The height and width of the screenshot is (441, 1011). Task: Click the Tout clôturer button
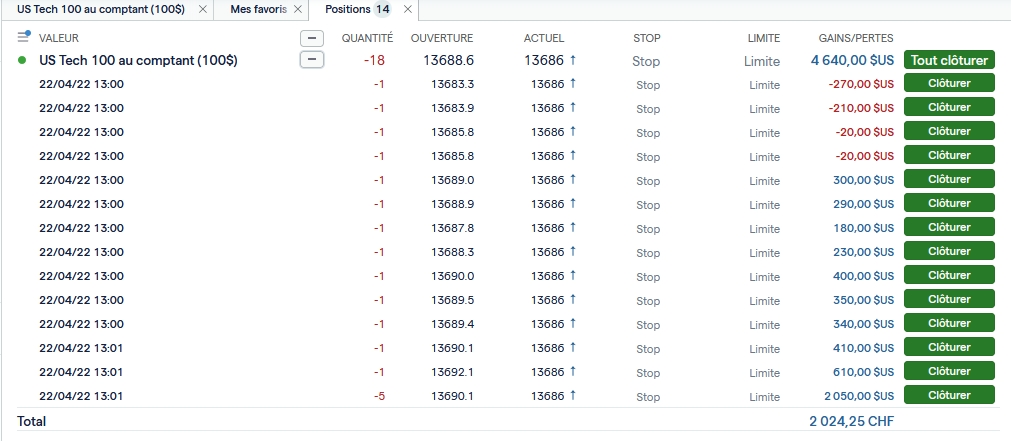click(949, 60)
